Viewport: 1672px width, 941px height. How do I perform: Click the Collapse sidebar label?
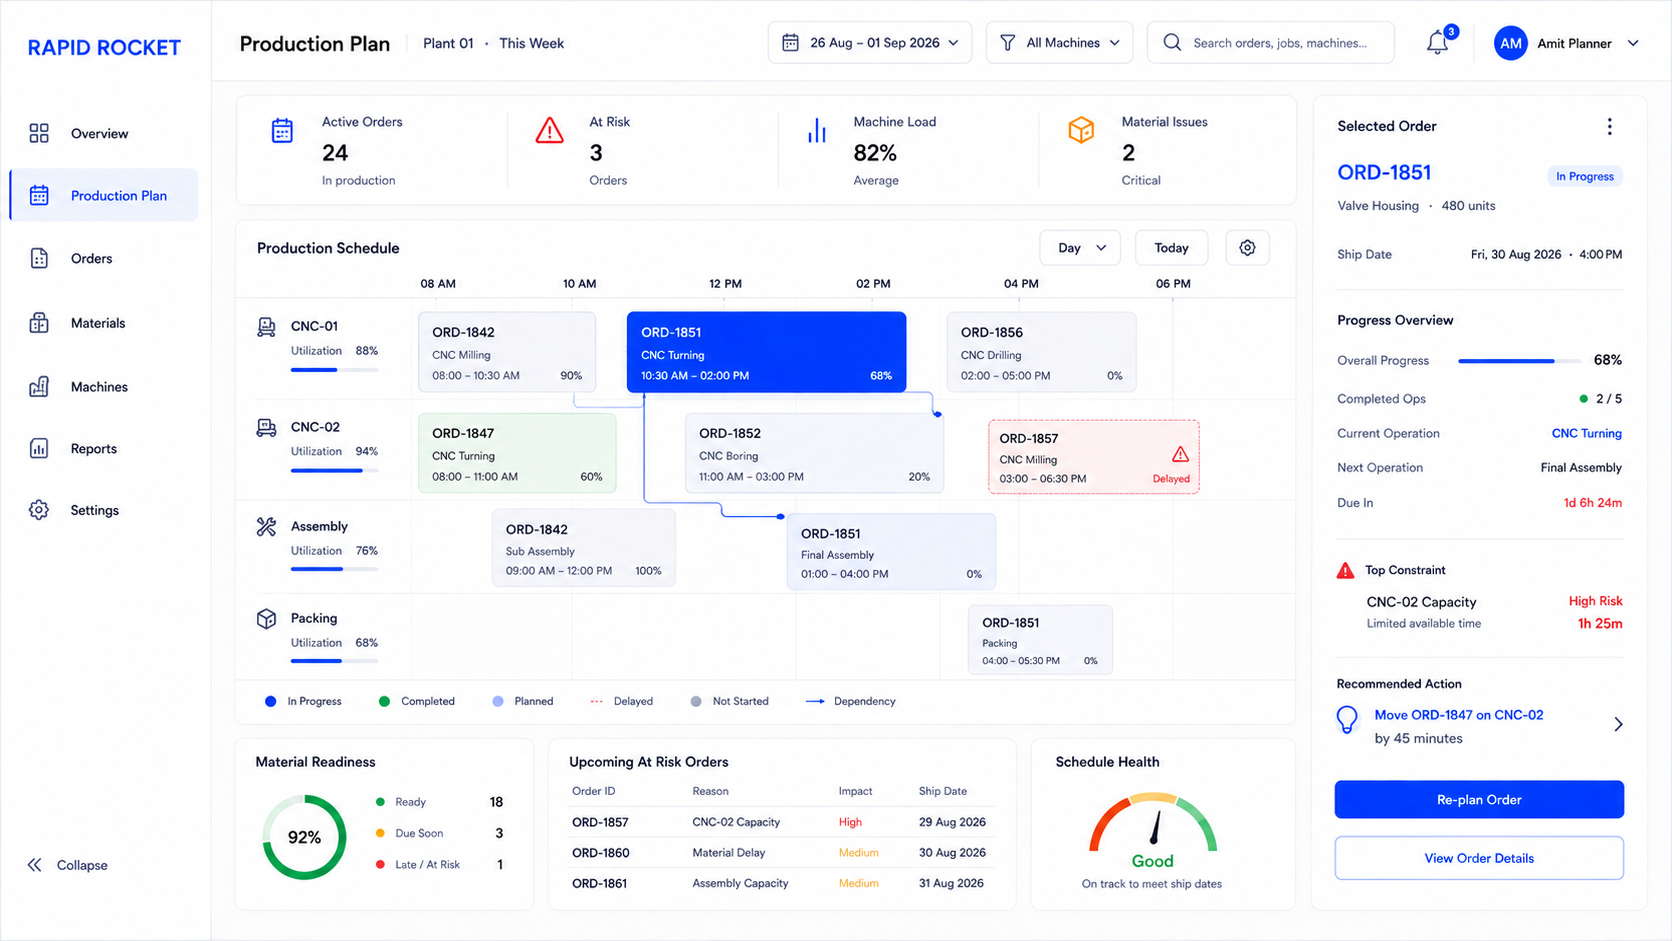pos(82,865)
